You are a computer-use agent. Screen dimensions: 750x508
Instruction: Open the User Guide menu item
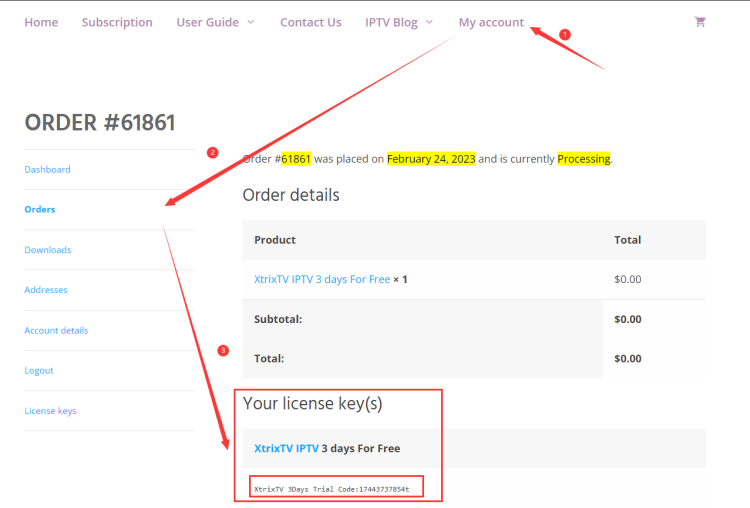[x=208, y=22]
